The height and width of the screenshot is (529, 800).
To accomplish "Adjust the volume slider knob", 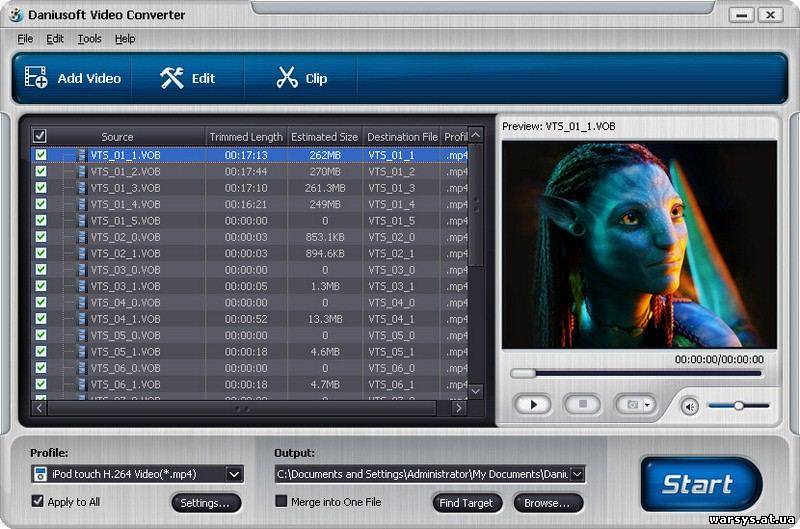I will [738, 406].
